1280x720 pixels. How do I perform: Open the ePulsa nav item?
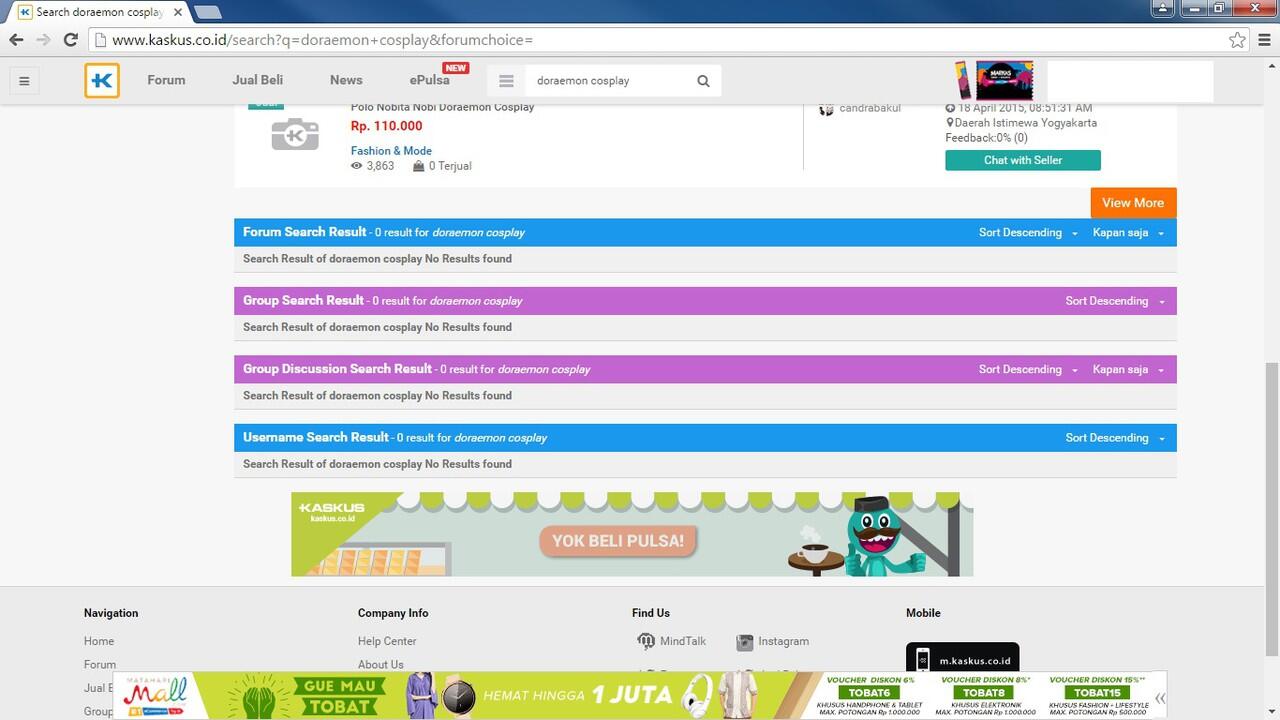coord(429,80)
